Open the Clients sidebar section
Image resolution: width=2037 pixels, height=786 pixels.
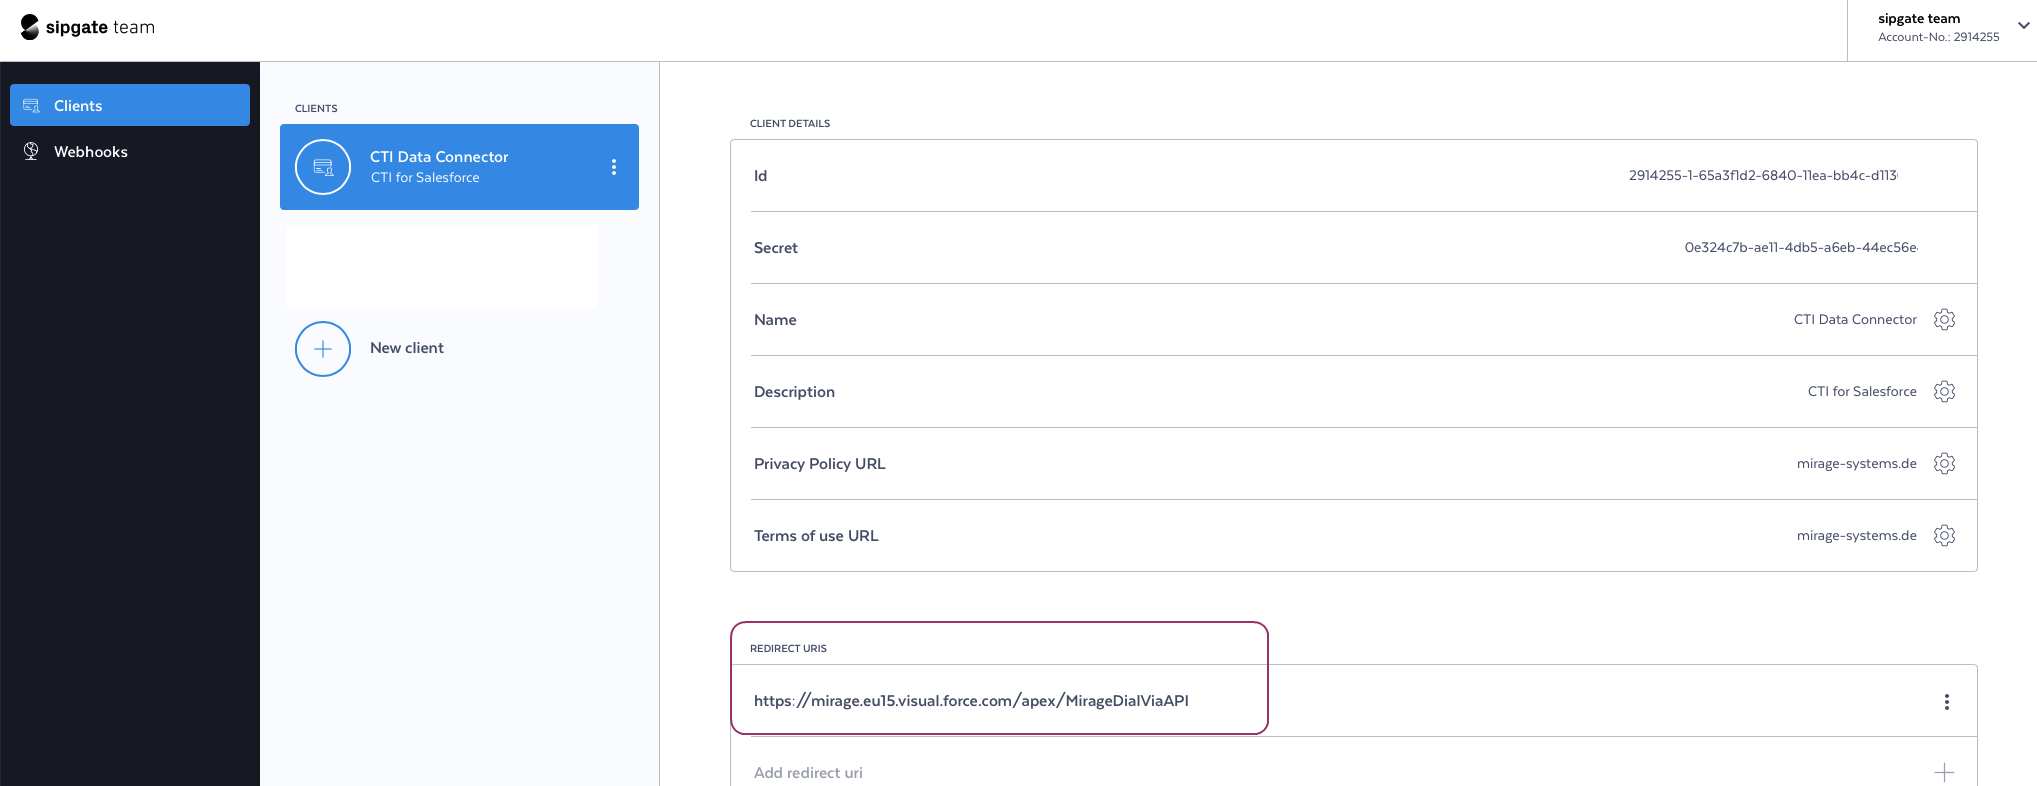pos(130,105)
